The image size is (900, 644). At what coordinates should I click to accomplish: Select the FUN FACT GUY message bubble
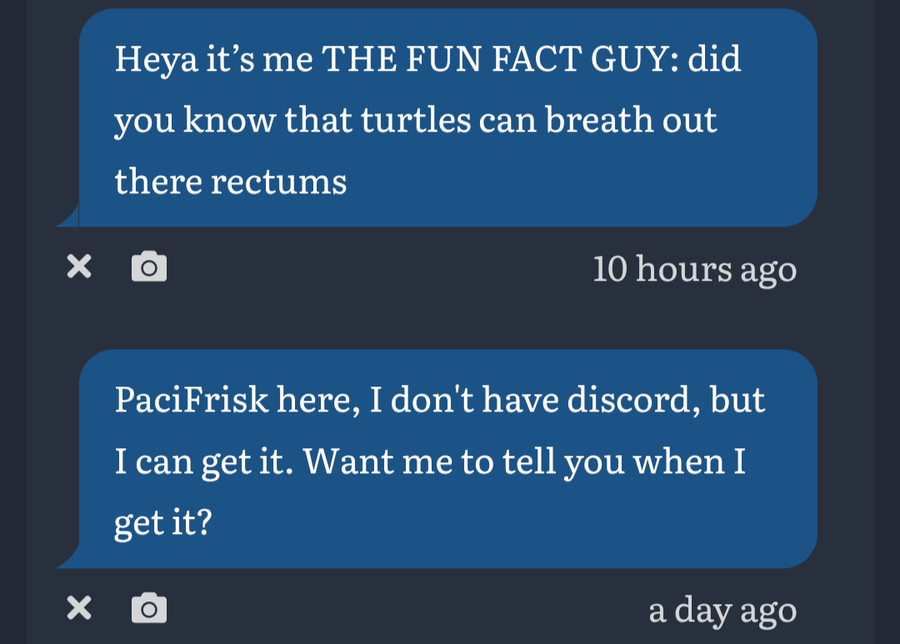(x=446, y=118)
